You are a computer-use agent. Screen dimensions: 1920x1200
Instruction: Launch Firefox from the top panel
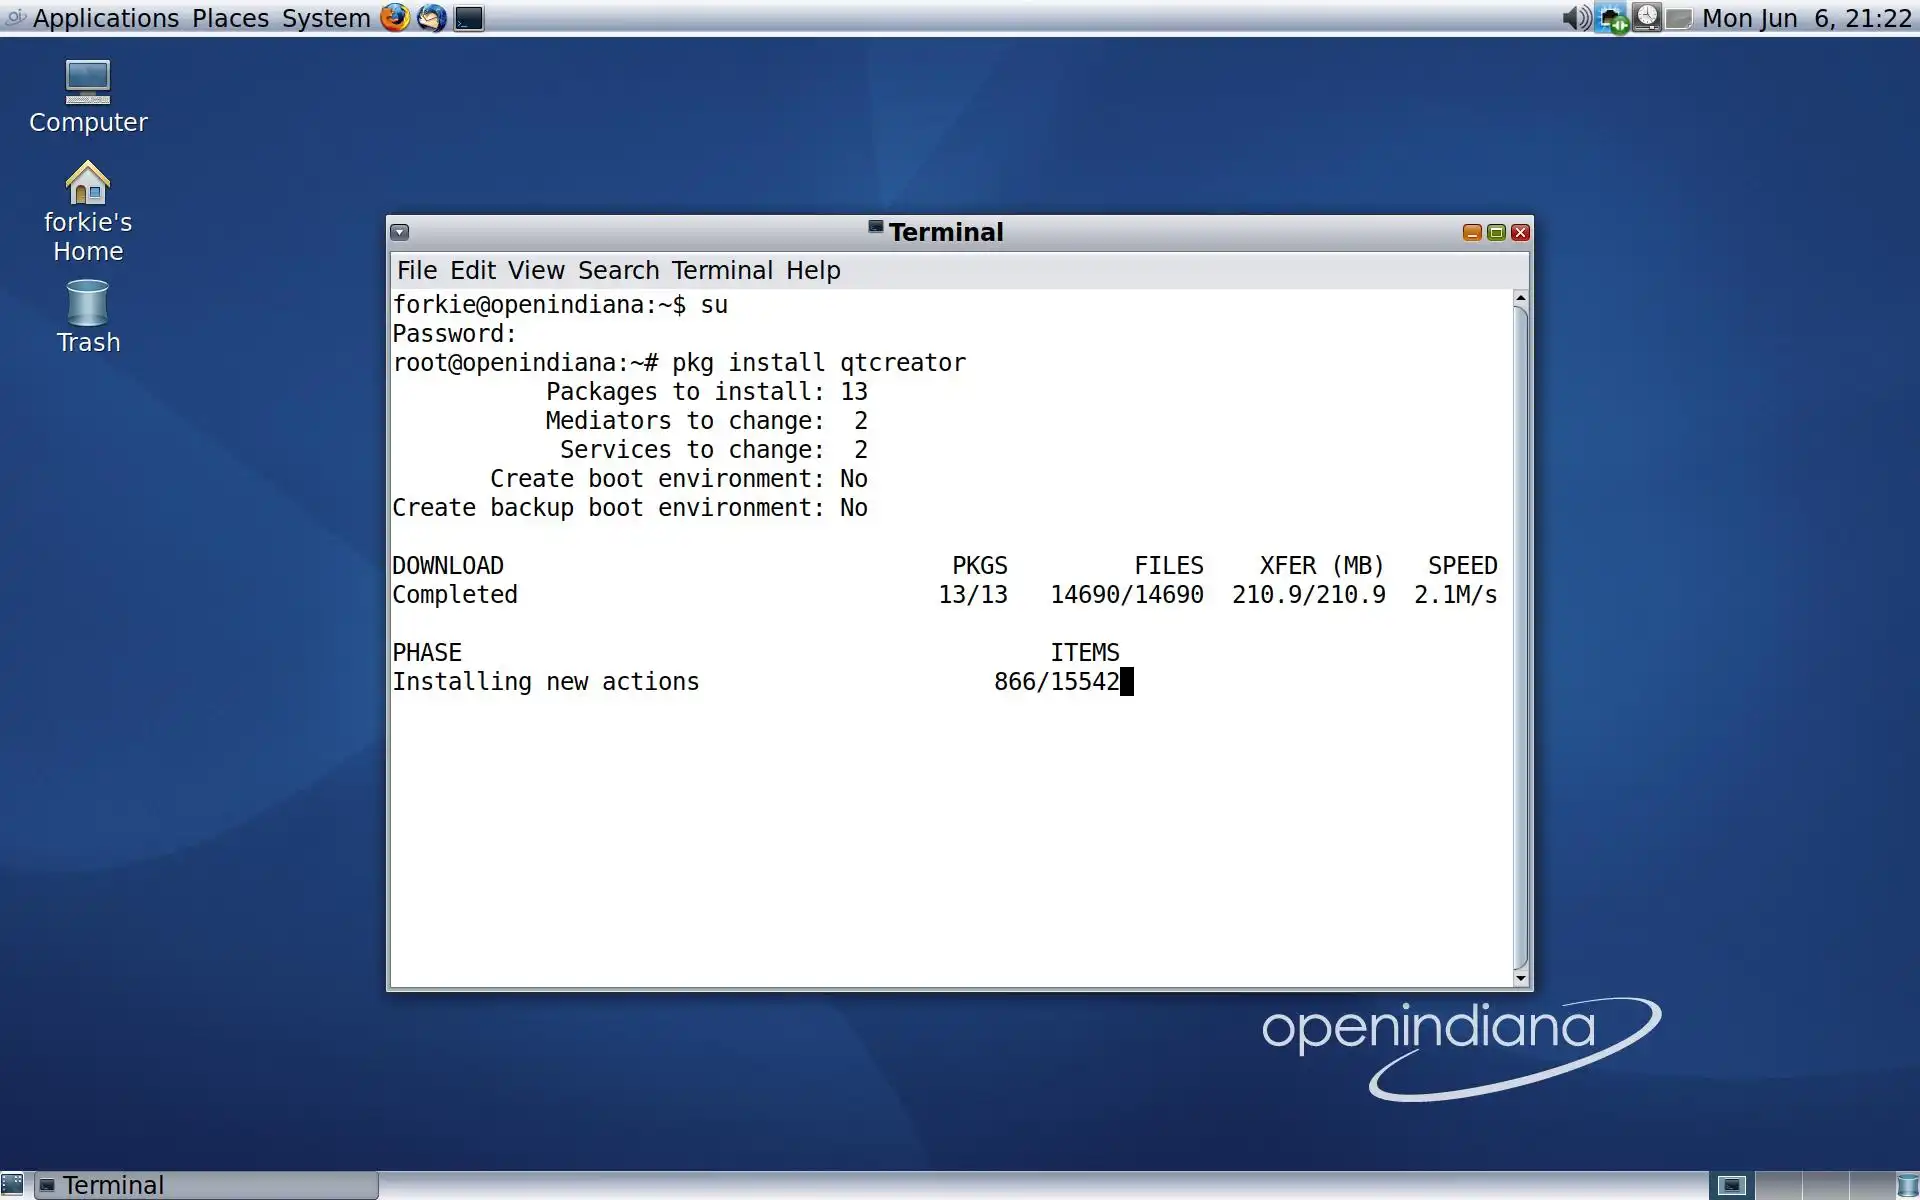(x=395, y=18)
